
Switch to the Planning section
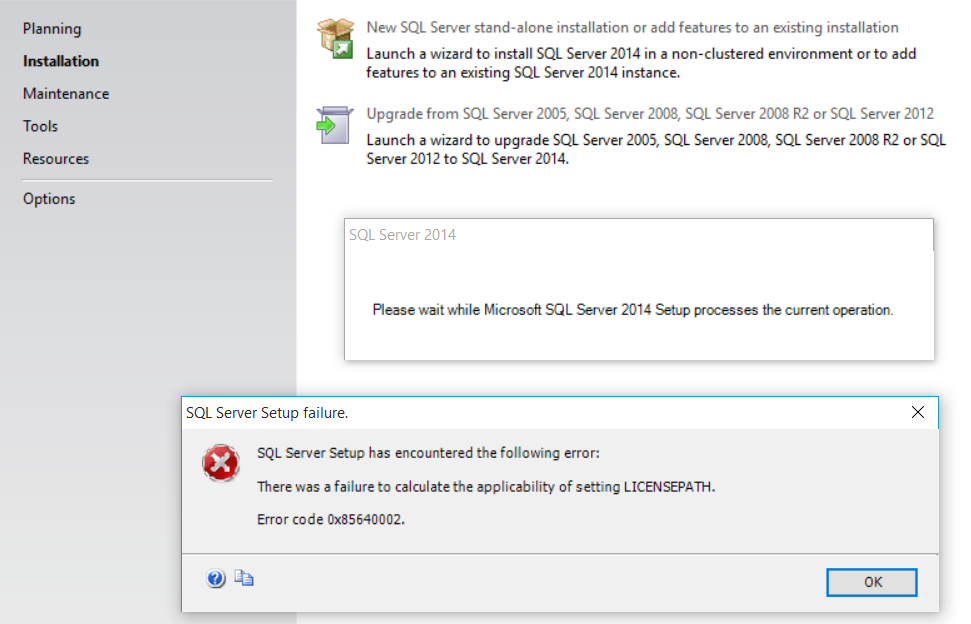pyautogui.click(x=52, y=28)
